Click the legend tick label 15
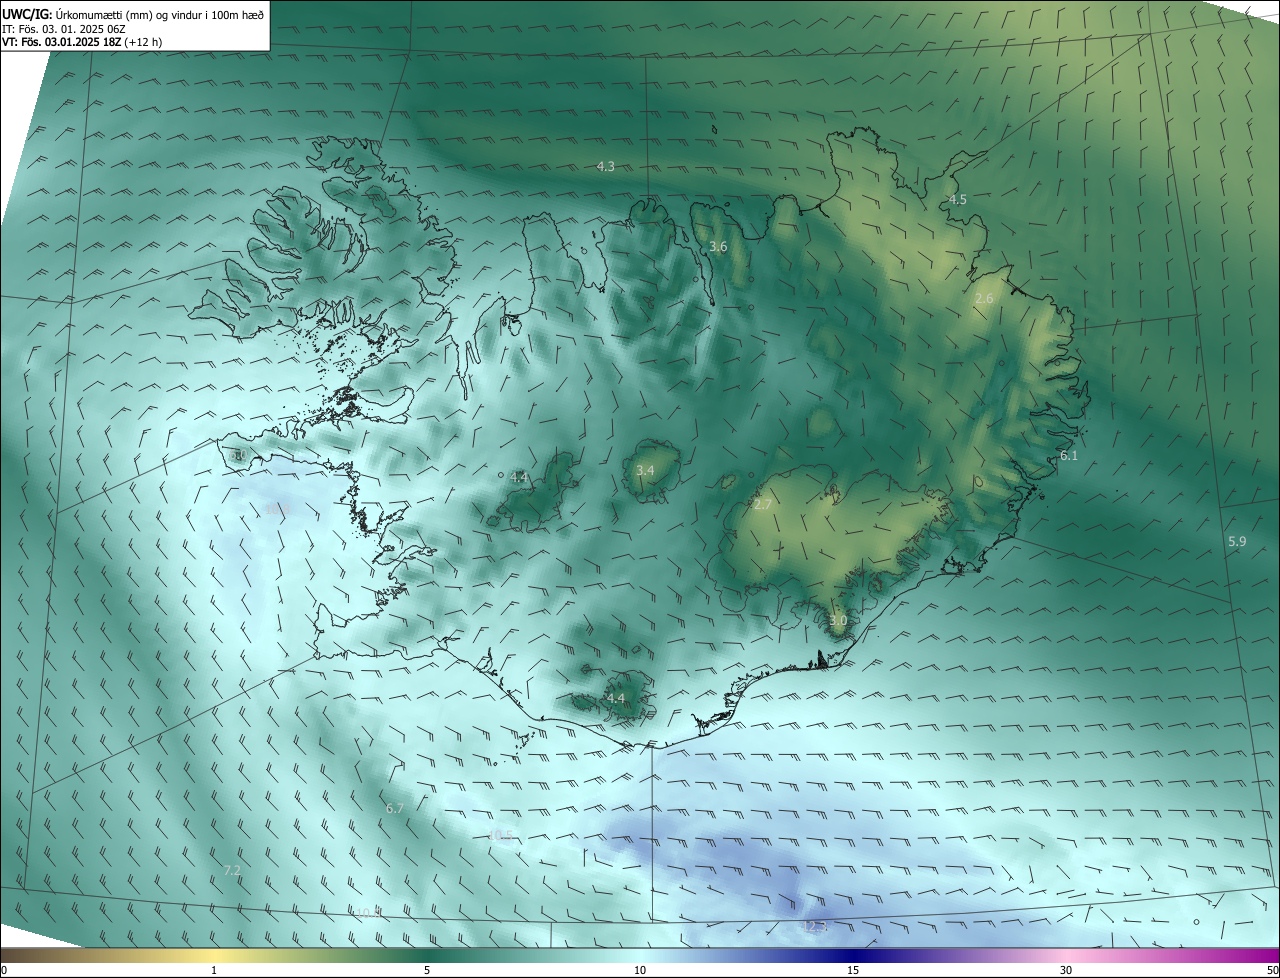The width and height of the screenshot is (1280, 978). 853,970
